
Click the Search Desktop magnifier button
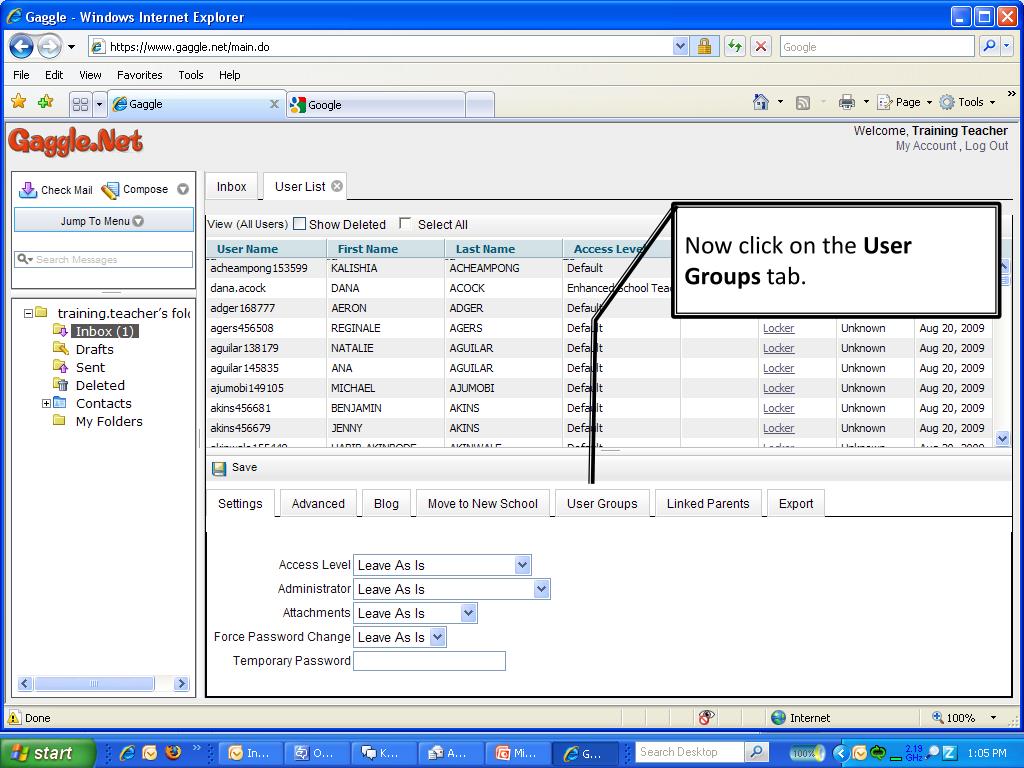756,752
